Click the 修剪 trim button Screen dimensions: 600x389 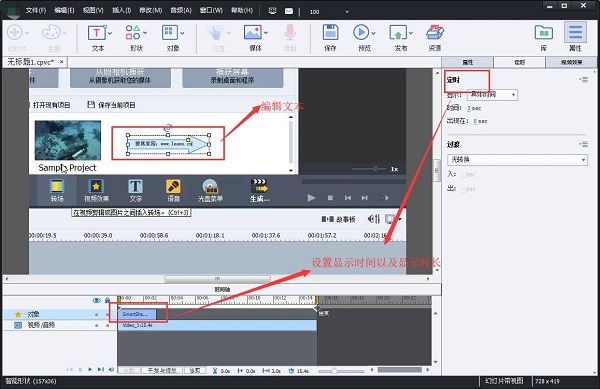[x=195, y=371]
